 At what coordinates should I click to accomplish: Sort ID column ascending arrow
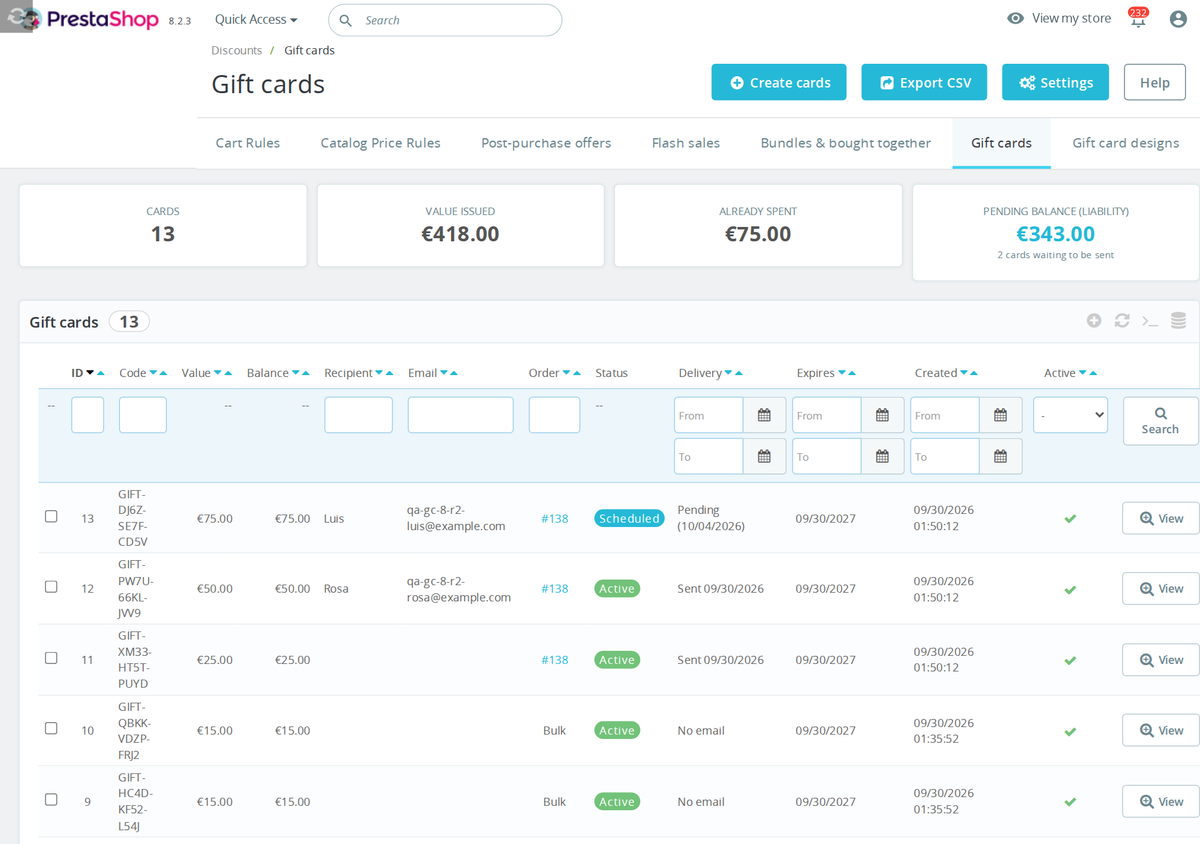(101, 373)
